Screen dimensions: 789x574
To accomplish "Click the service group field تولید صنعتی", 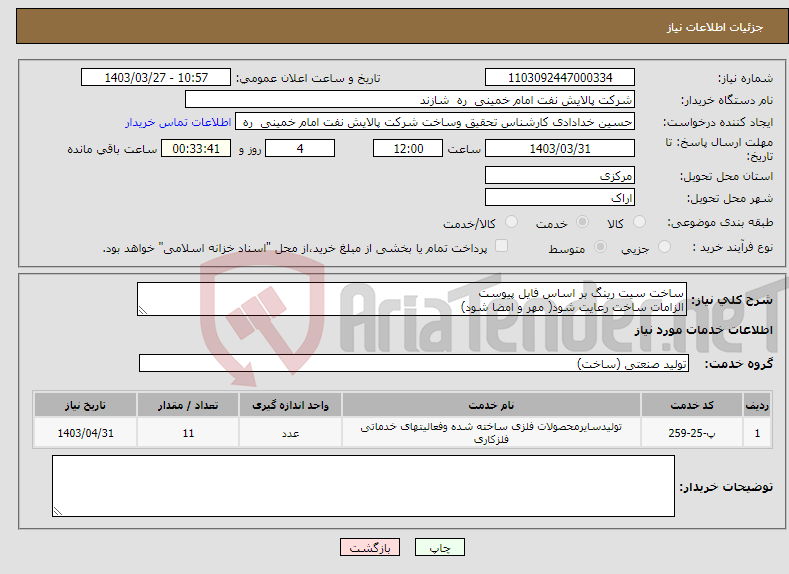I will point(414,363).
